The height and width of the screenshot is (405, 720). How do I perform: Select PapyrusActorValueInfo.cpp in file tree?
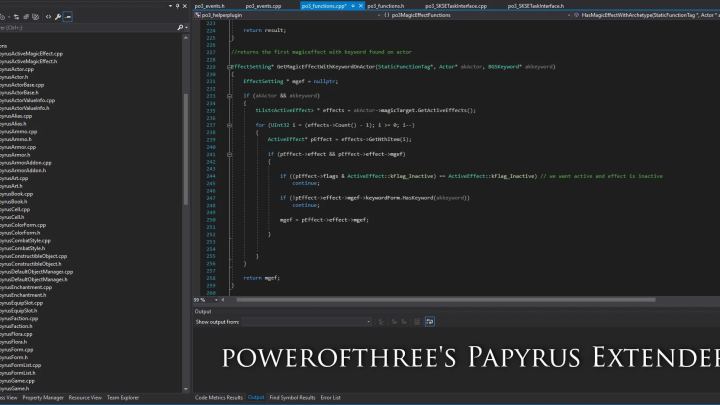[x=28, y=101]
